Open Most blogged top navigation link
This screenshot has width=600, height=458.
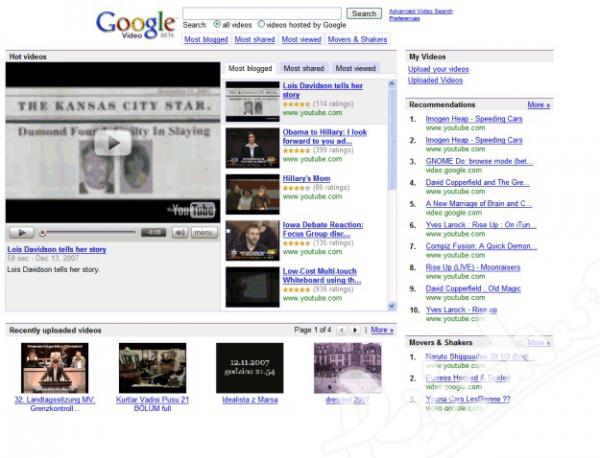pos(206,39)
